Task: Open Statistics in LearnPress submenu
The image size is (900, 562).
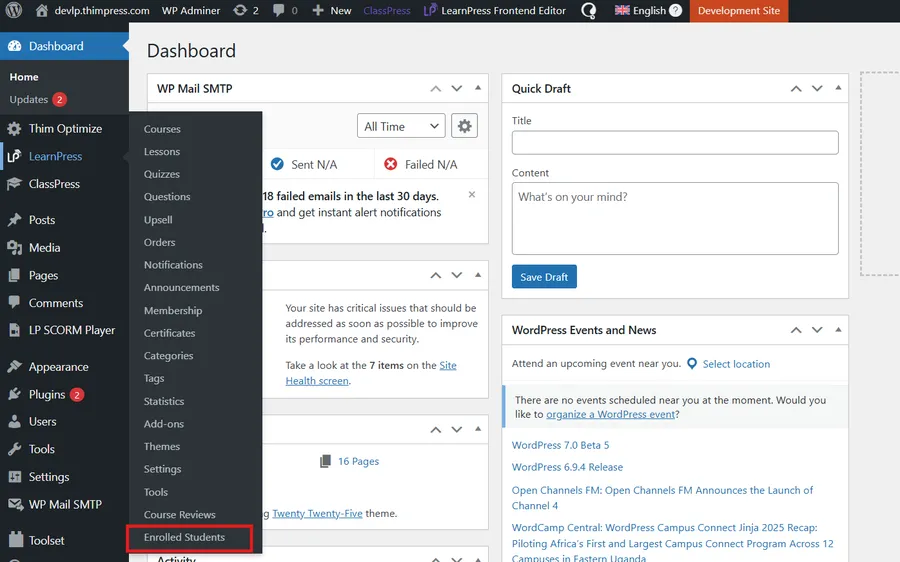Action: [164, 401]
